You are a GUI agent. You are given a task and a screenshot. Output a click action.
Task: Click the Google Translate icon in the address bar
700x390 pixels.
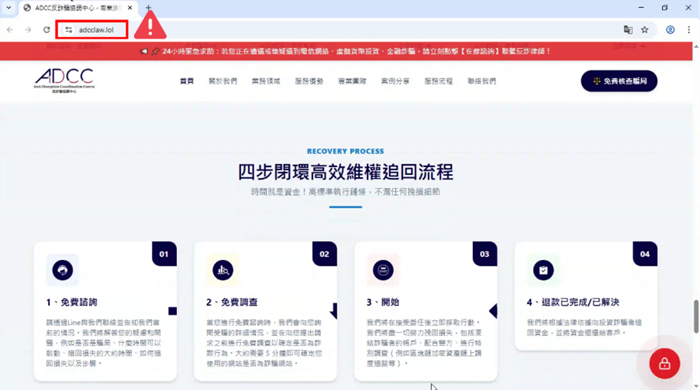point(628,30)
